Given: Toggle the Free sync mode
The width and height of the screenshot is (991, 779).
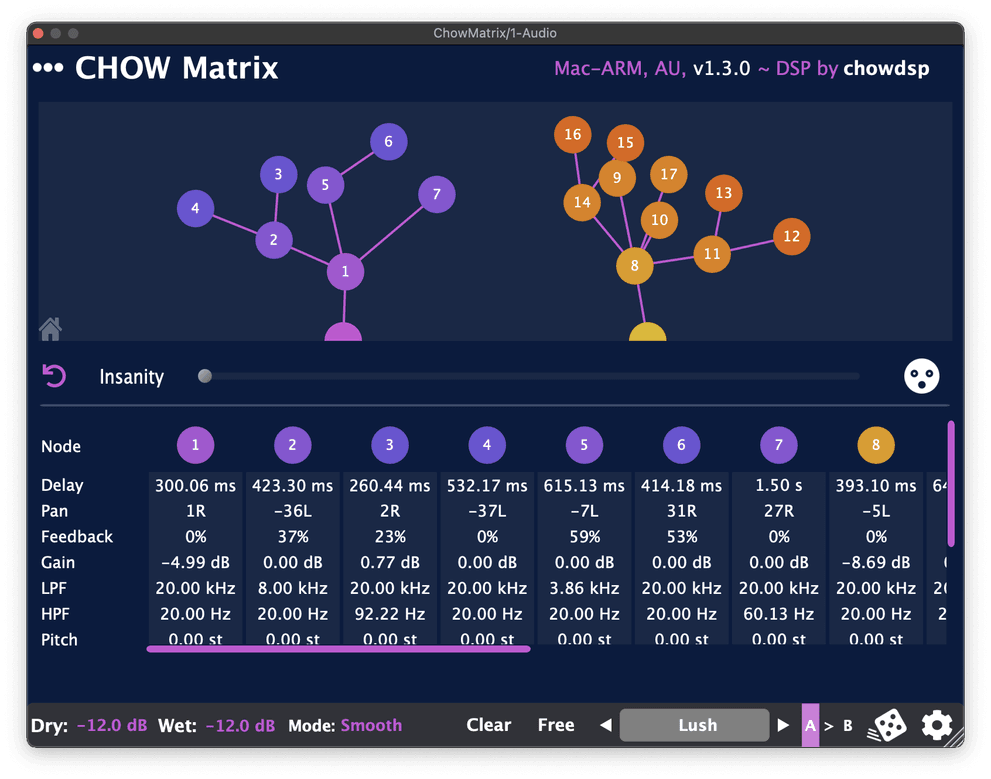Looking at the screenshot, I should [x=555, y=725].
